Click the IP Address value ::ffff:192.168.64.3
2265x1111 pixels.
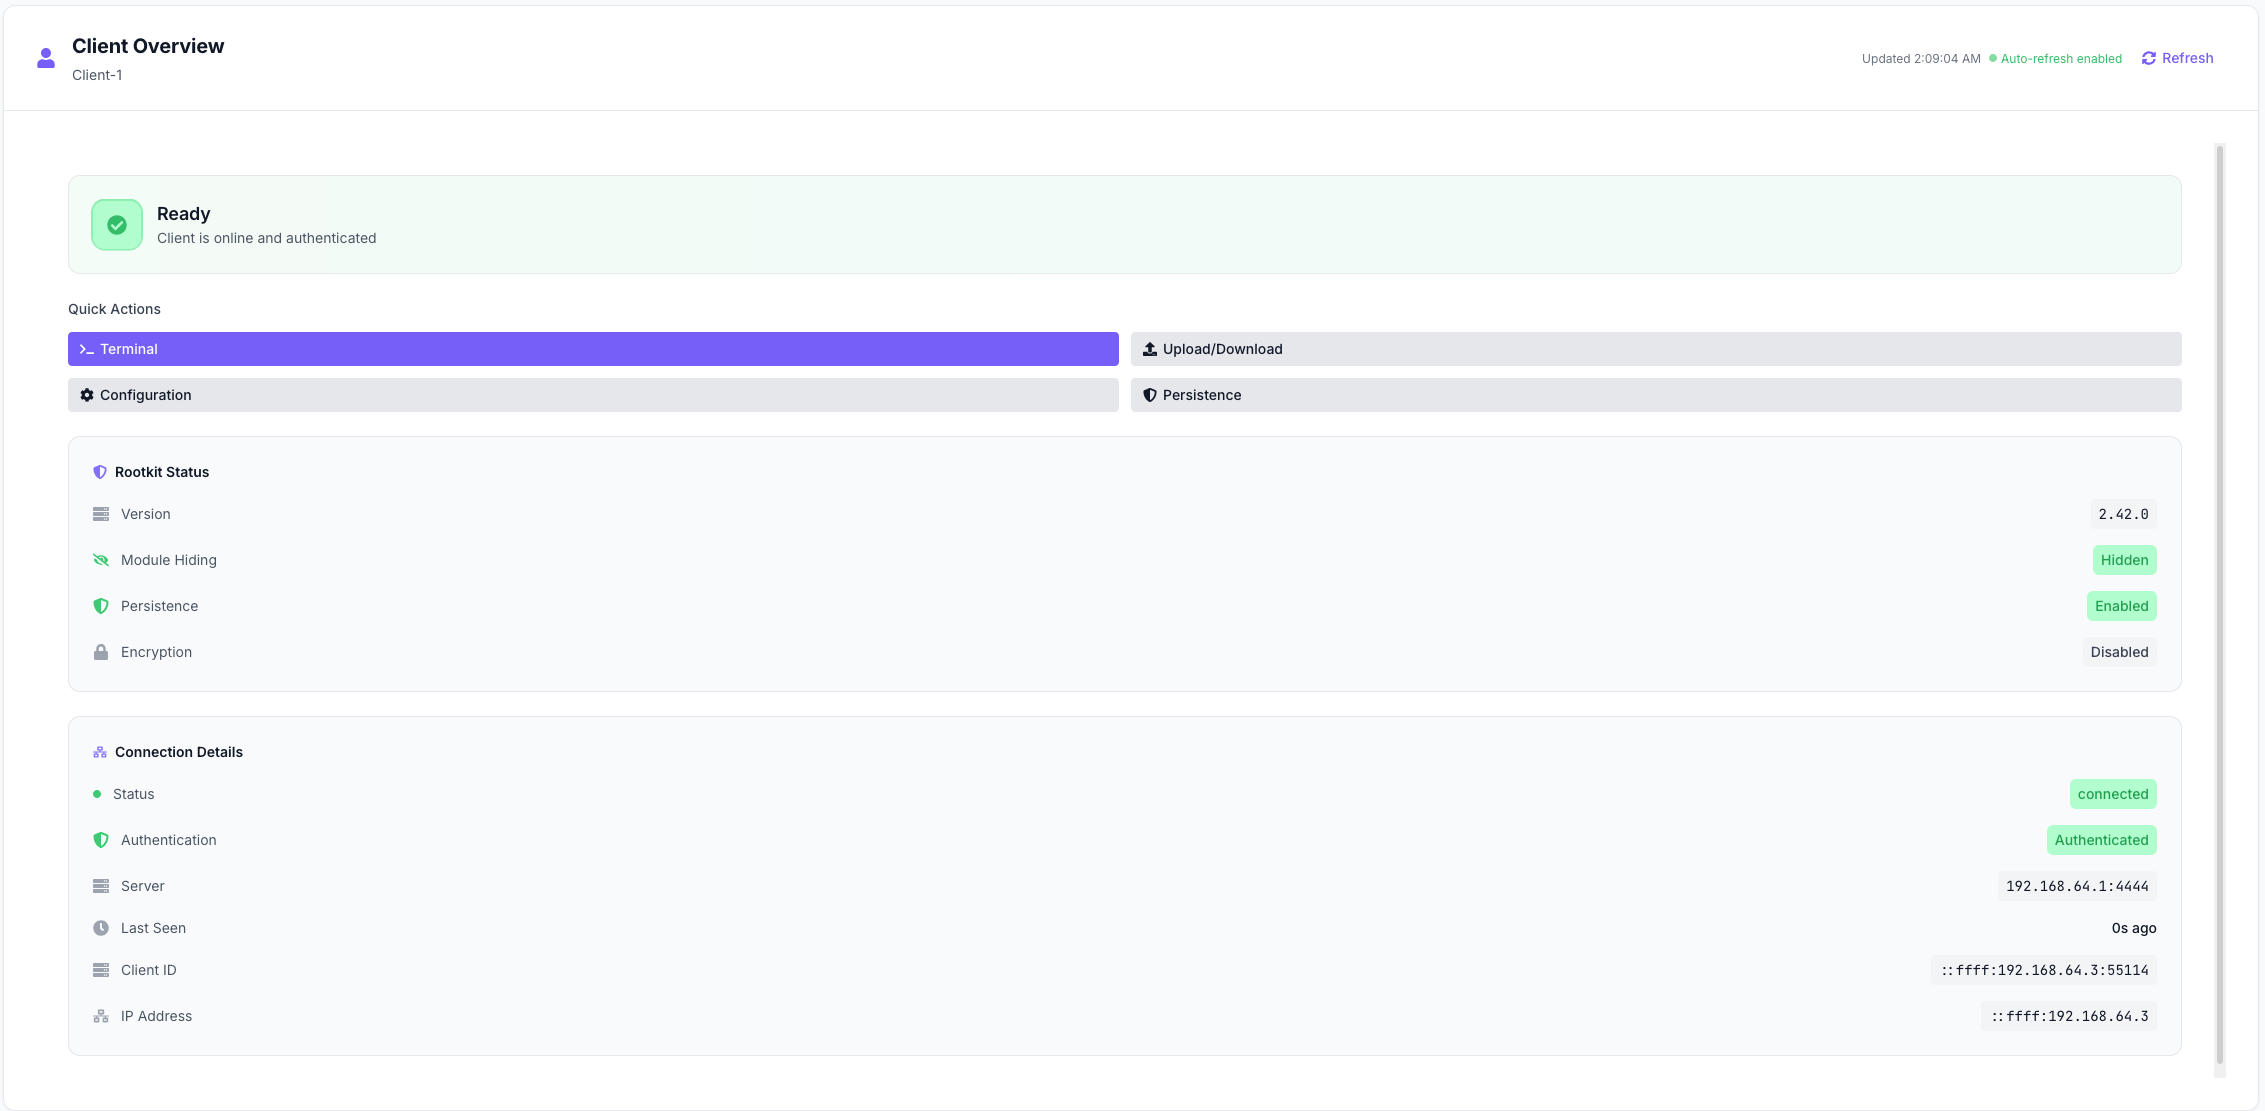pyautogui.click(x=2069, y=1016)
